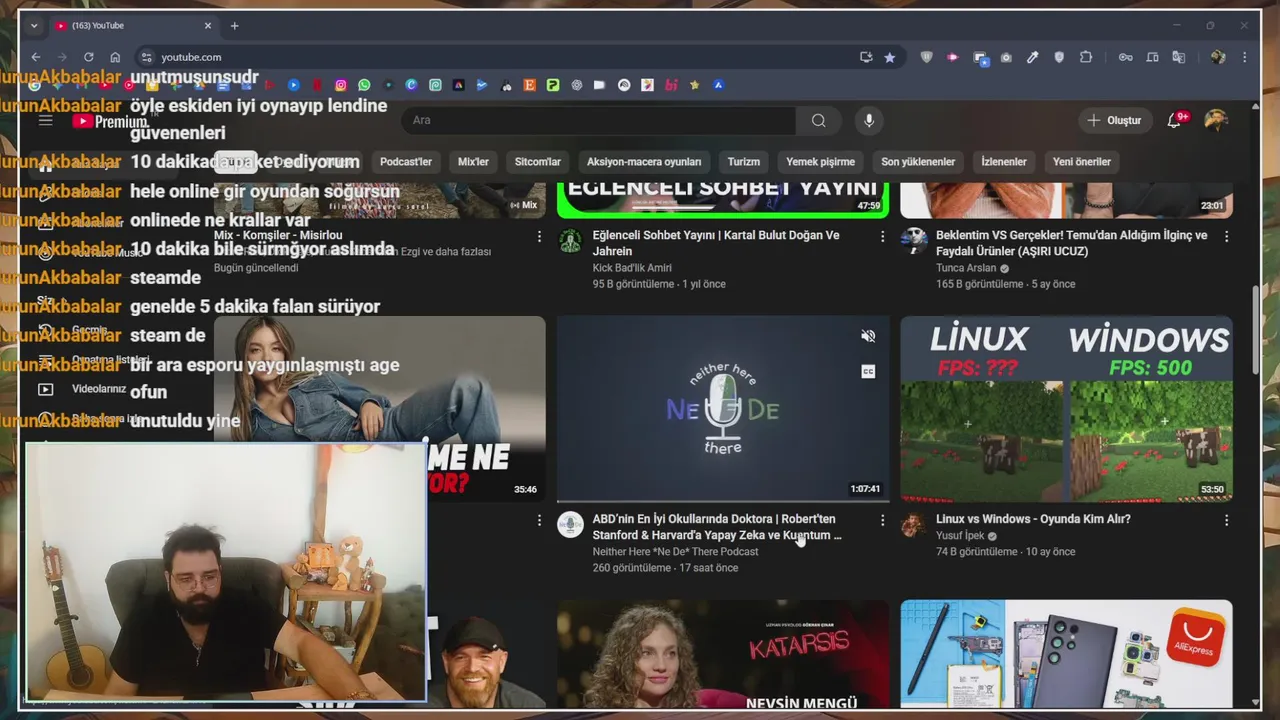The image size is (1280, 720).
Task: Open the Instagram bookmark
Action: [x=341, y=85]
